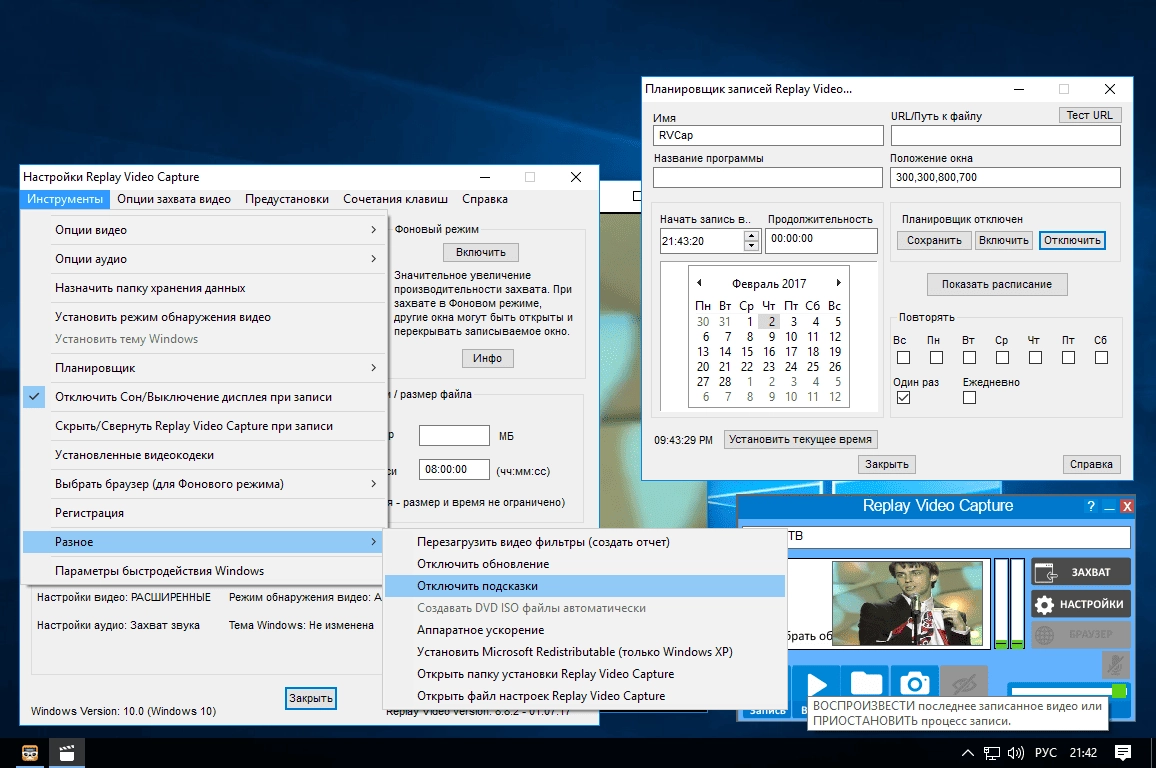Click the ЗАХВАТ capture button
Screen dimensions: 1156x768
pos(1081,572)
